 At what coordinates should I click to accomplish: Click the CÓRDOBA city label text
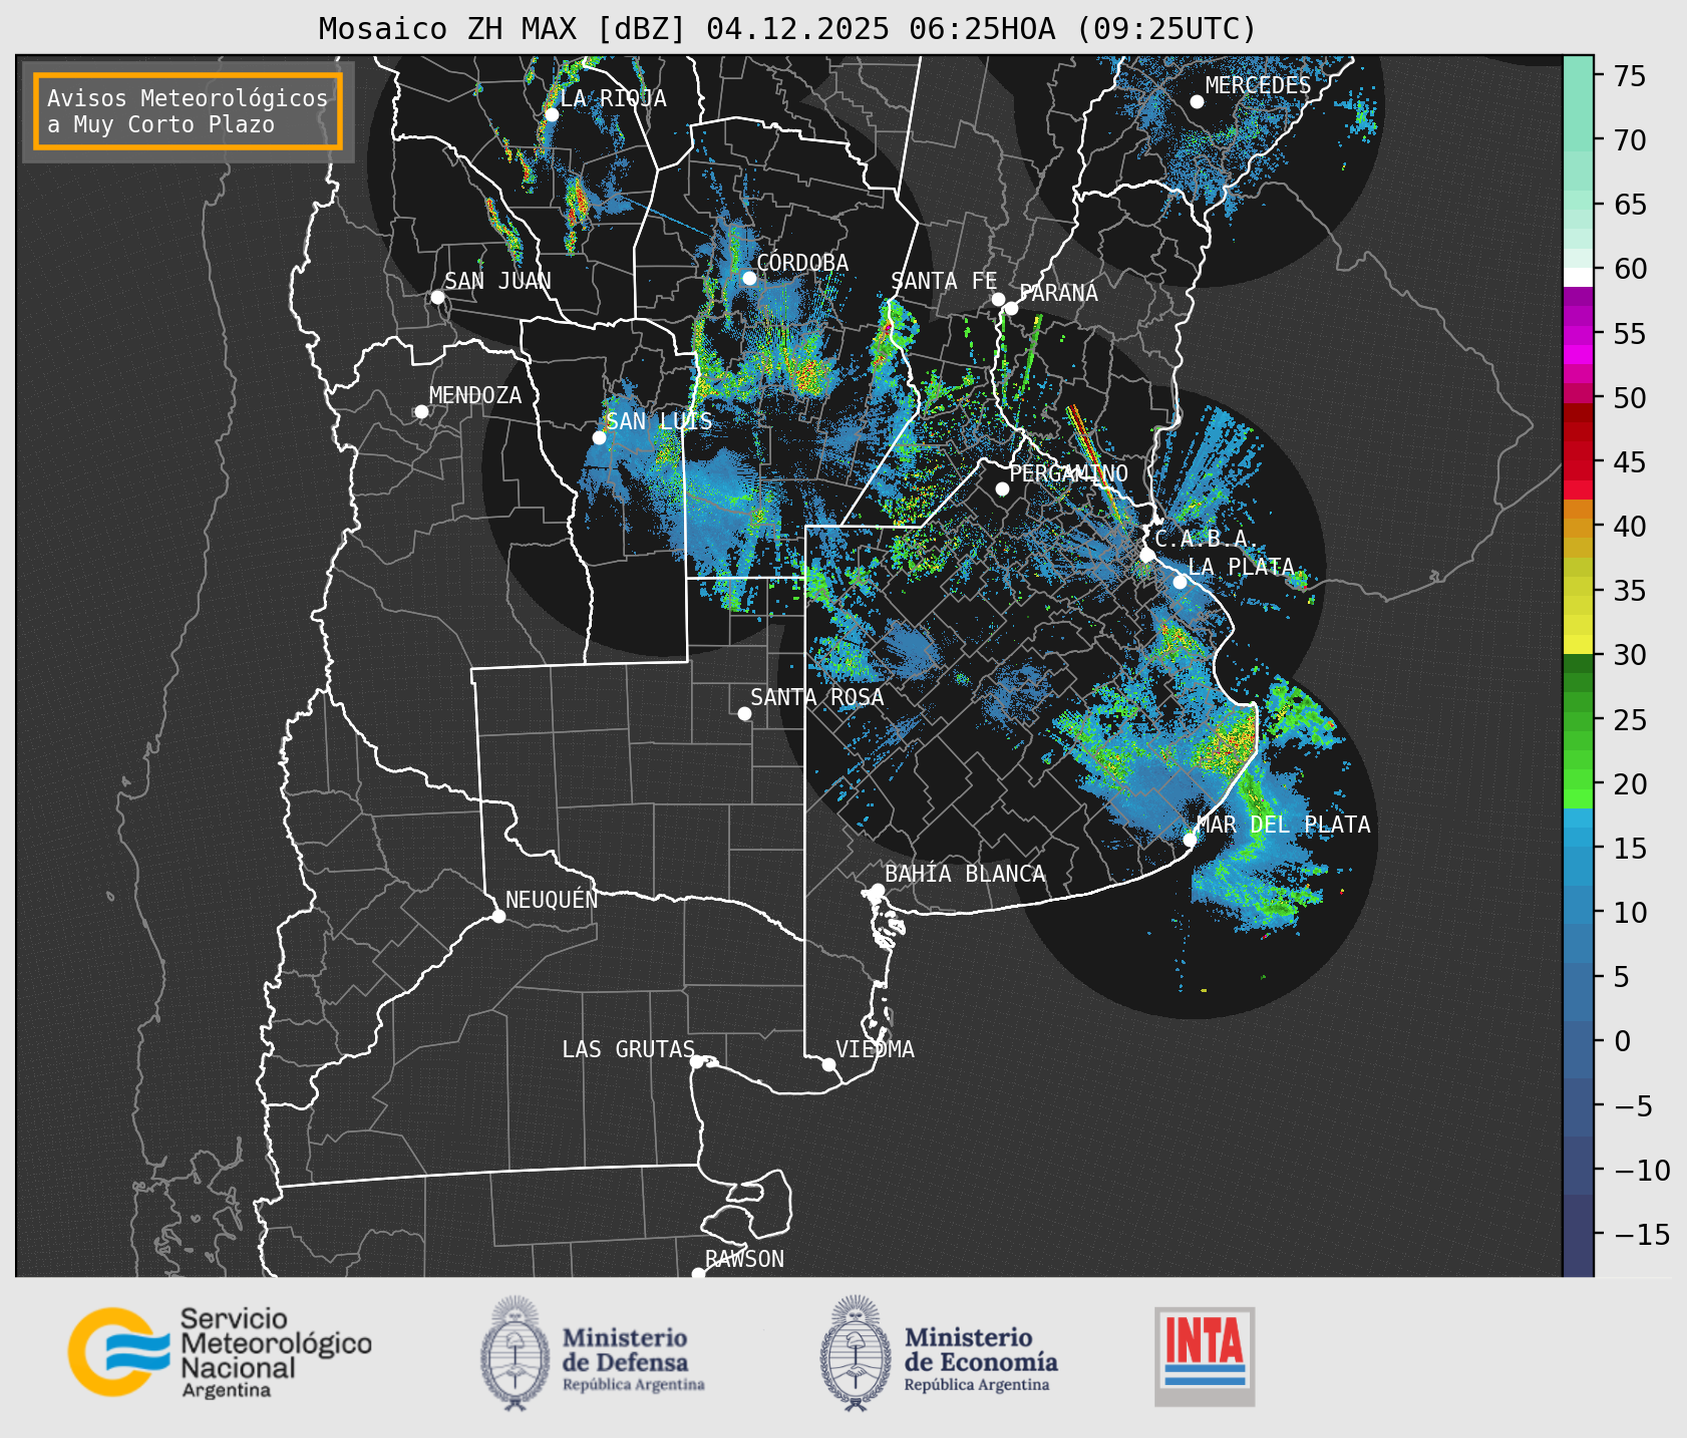(x=802, y=262)
